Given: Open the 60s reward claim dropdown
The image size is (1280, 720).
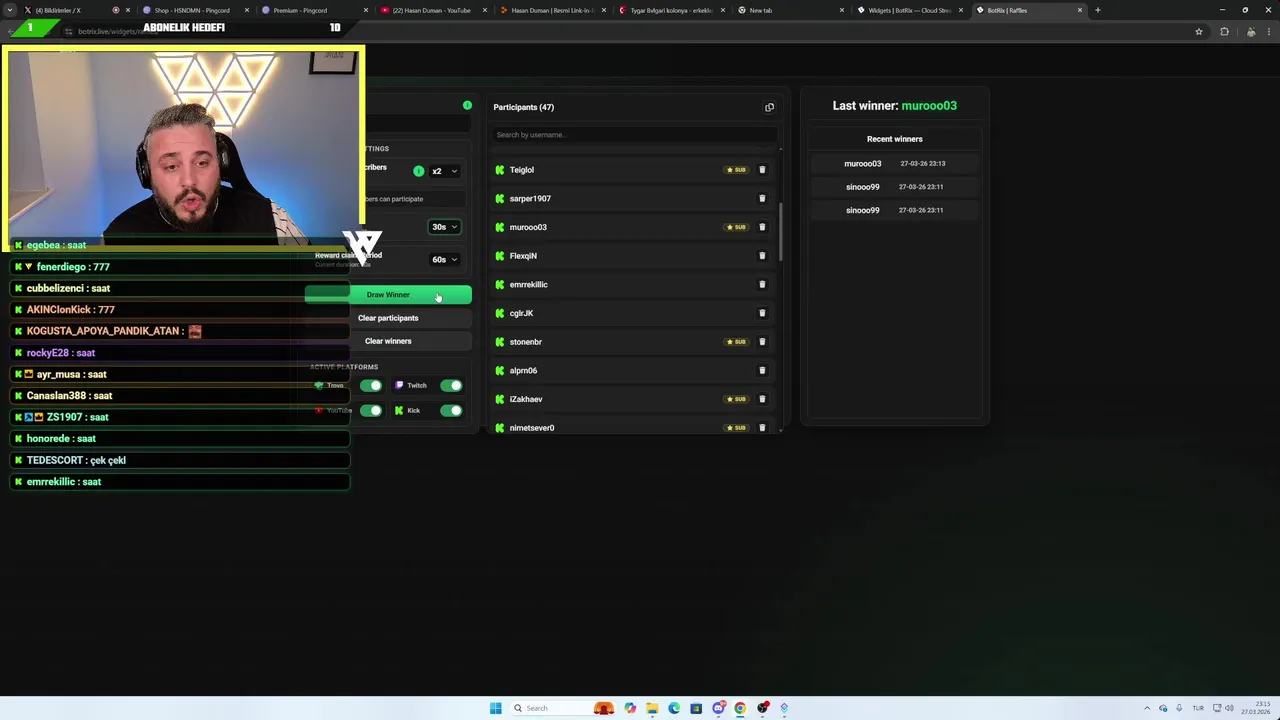Looking at the screenshot, I should [x=444, y=259].
